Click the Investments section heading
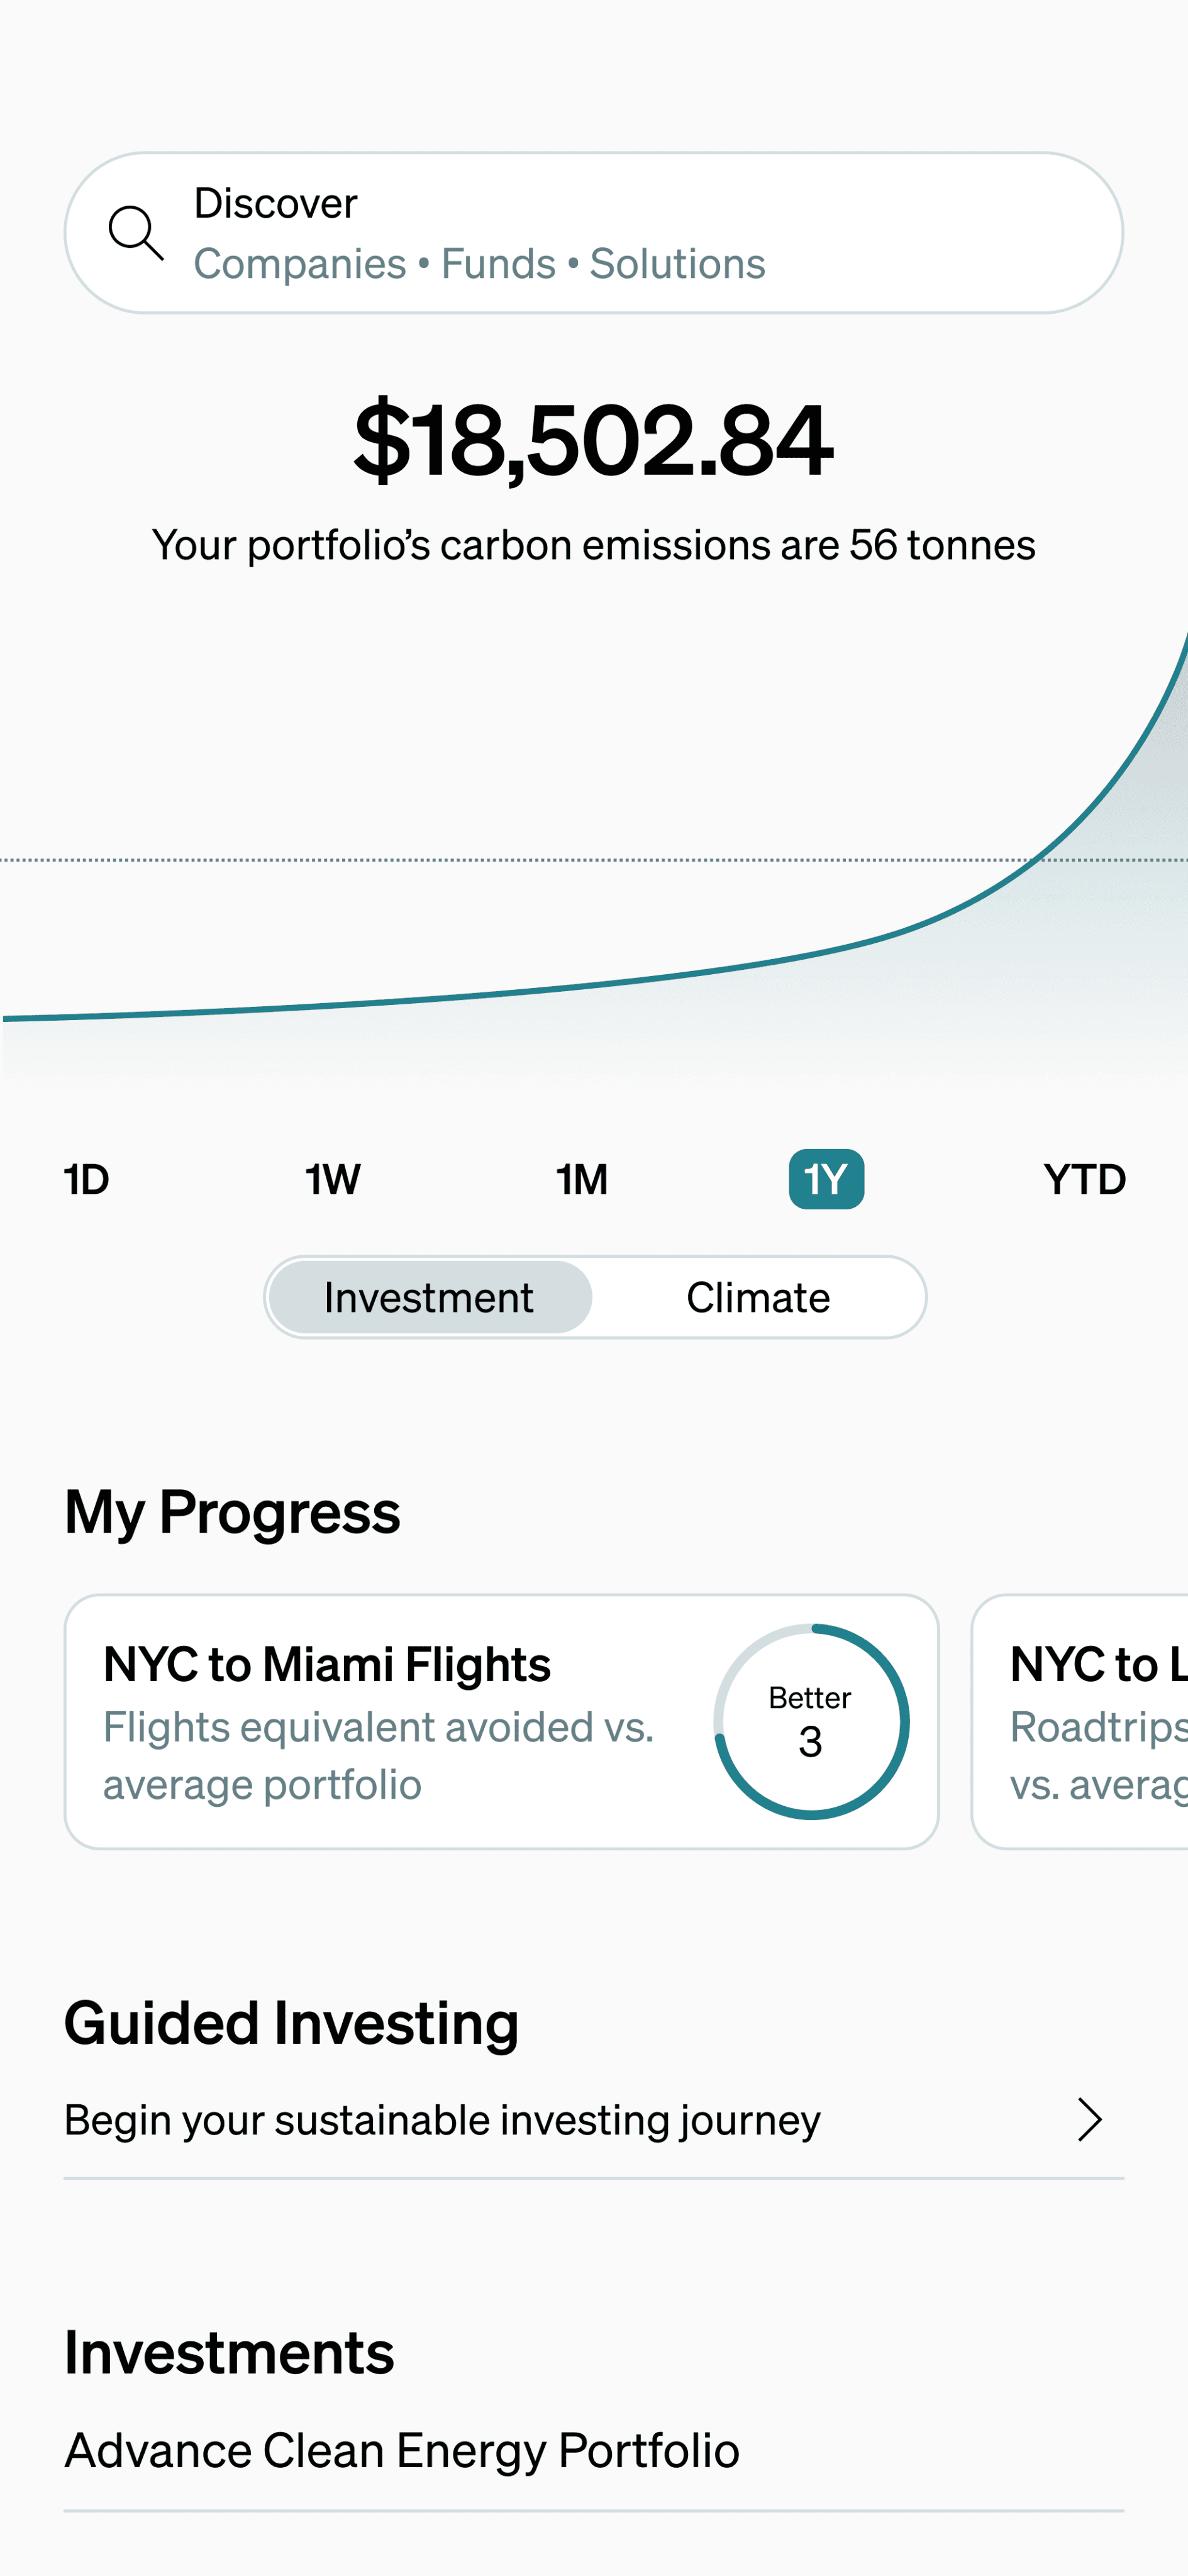 point(229,2352)
